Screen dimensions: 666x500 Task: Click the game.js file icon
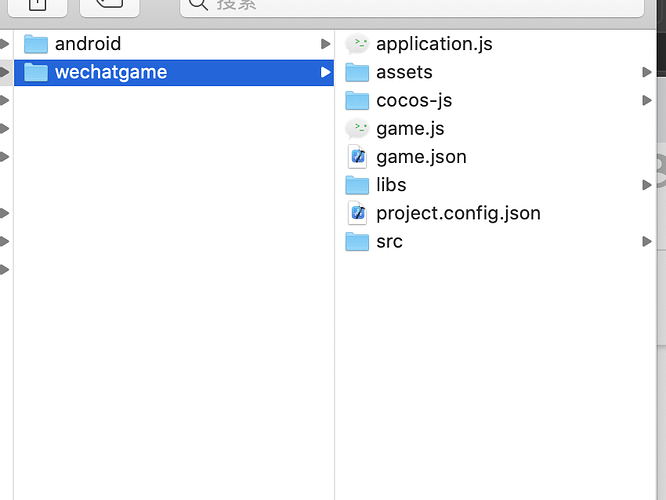358,129
